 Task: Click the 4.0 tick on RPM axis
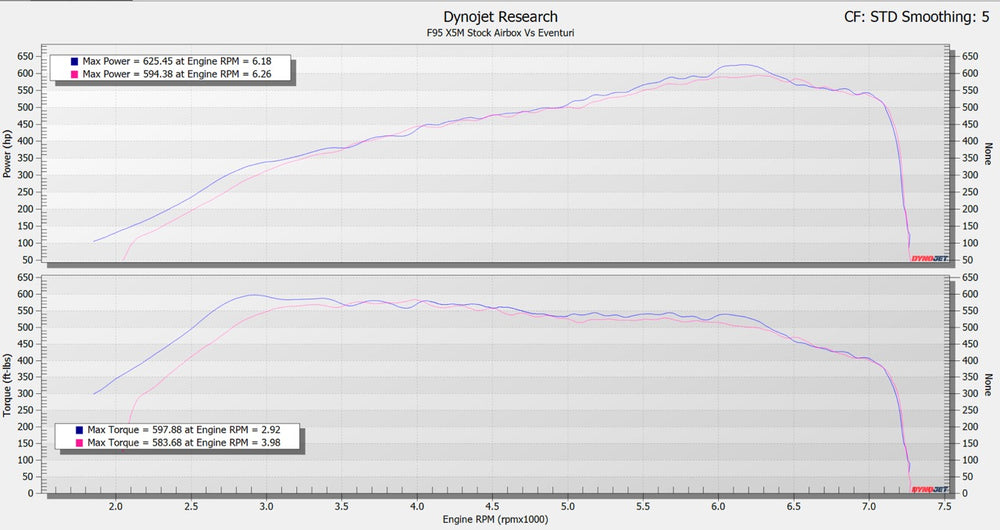417,507
